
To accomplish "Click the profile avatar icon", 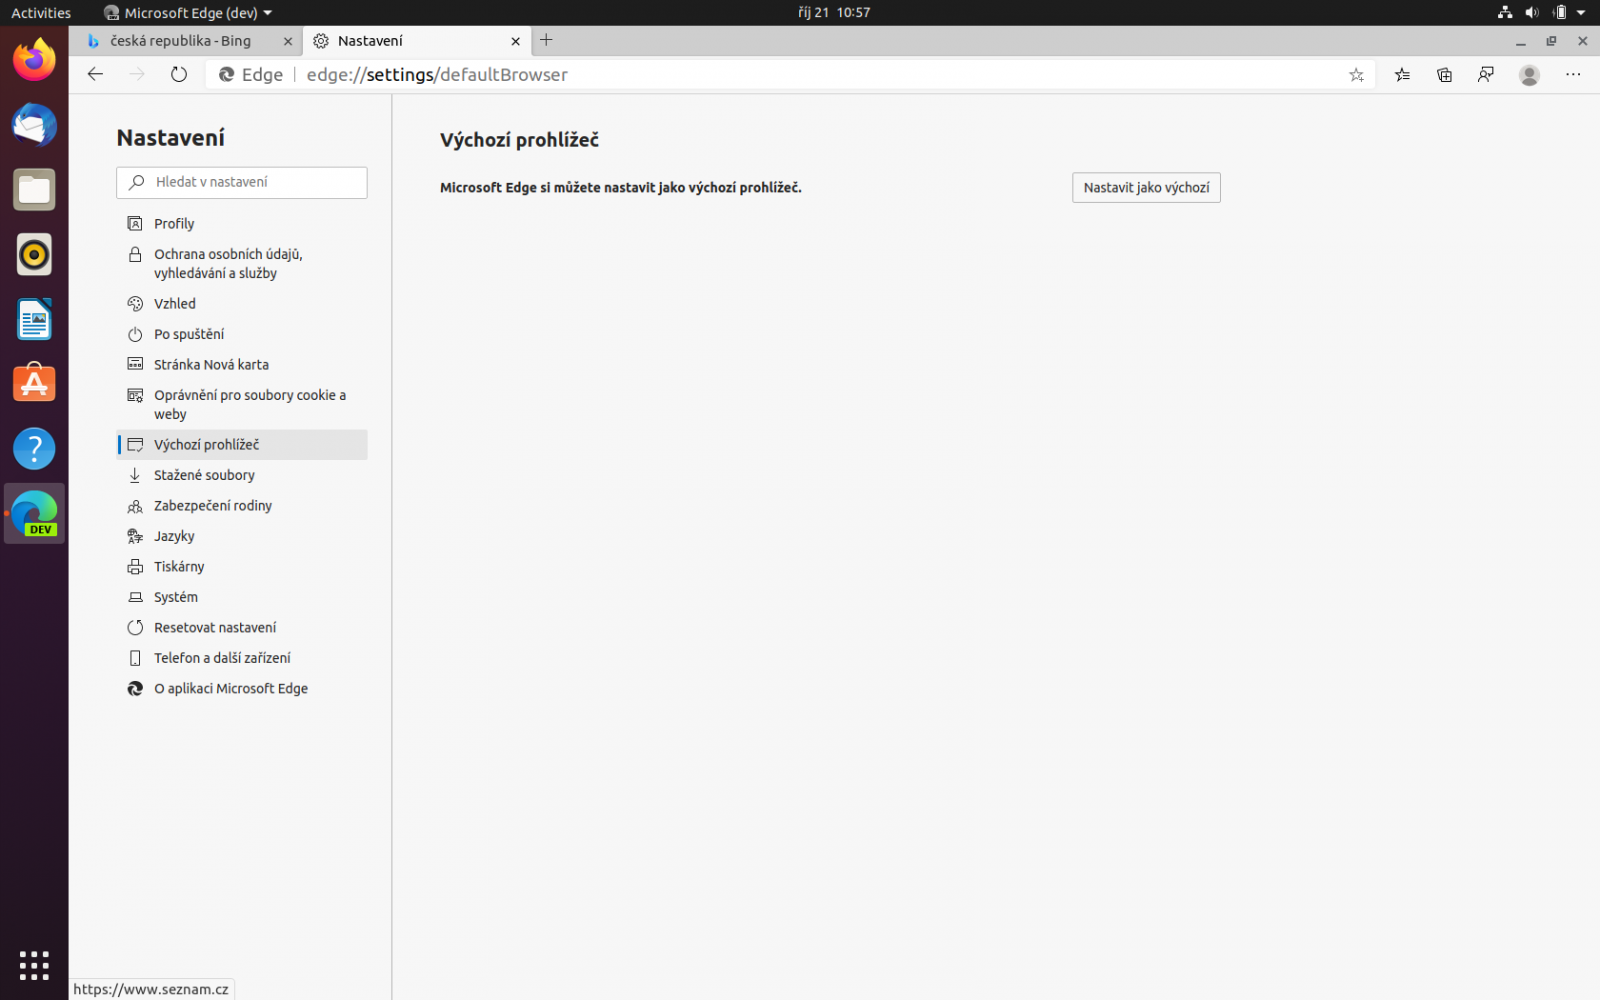I will [1529, 74].
